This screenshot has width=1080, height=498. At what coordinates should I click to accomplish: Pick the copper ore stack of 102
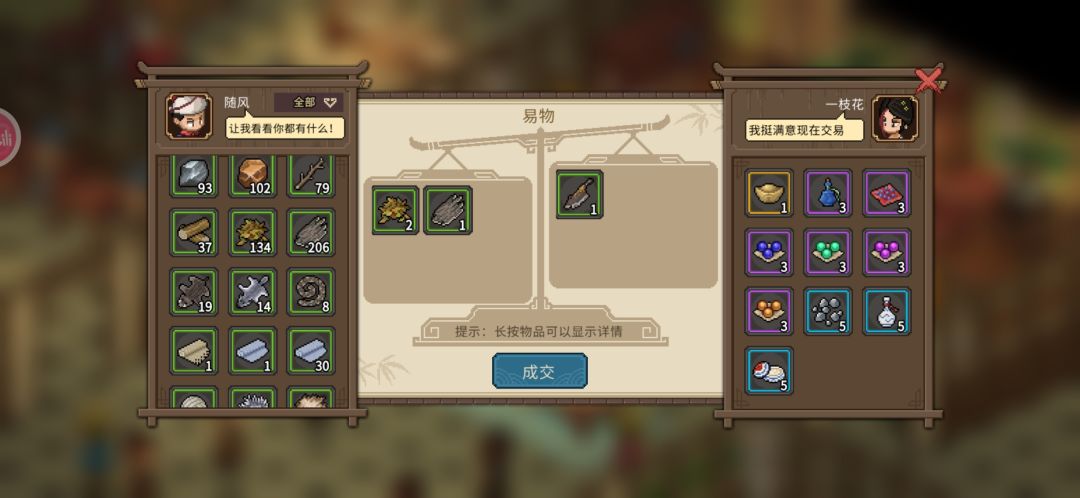point(252,176)
